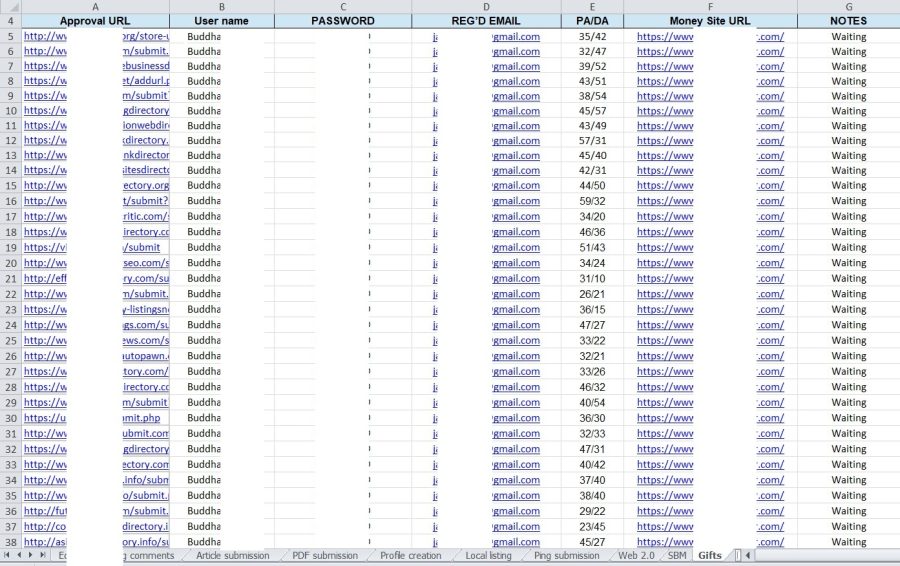Go to the first sheet tab using the leftmost navigation arrow
The height and width of the screenshot is (566, 900).
click(7, 555)
